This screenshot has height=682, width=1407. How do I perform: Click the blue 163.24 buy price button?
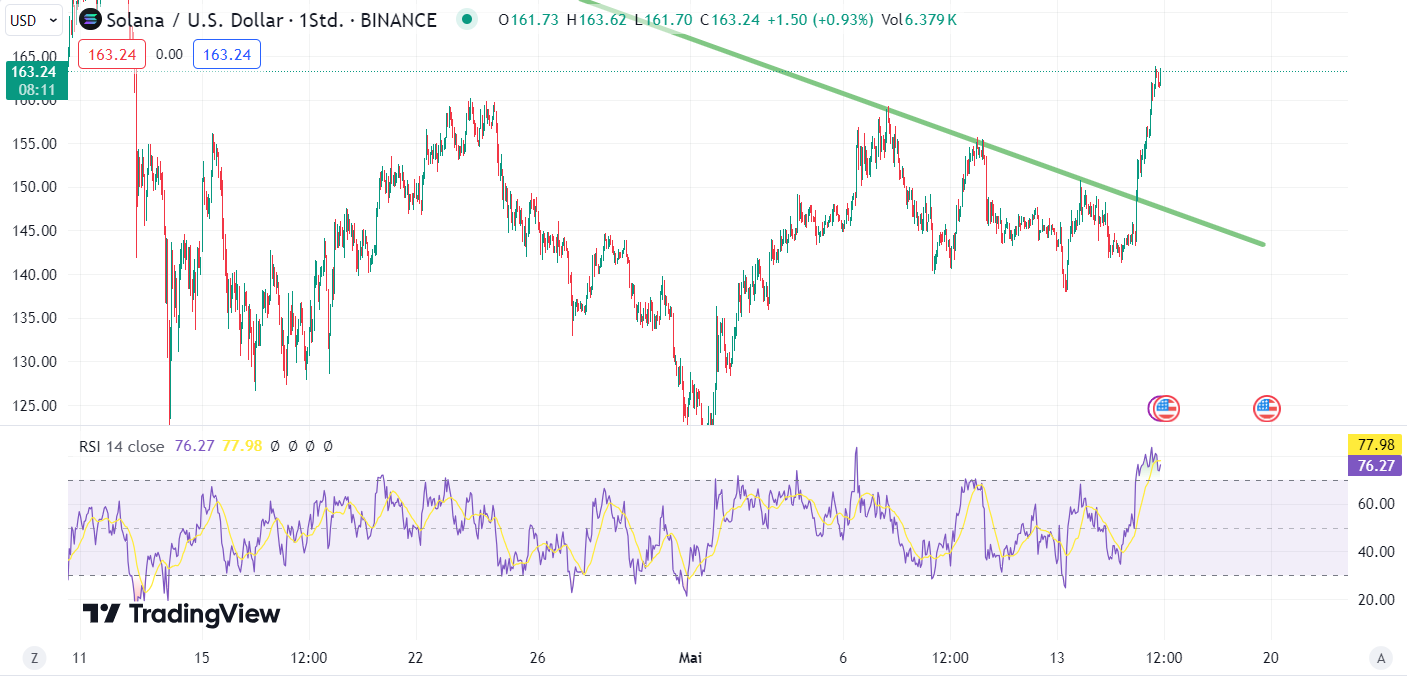(227, 54)
